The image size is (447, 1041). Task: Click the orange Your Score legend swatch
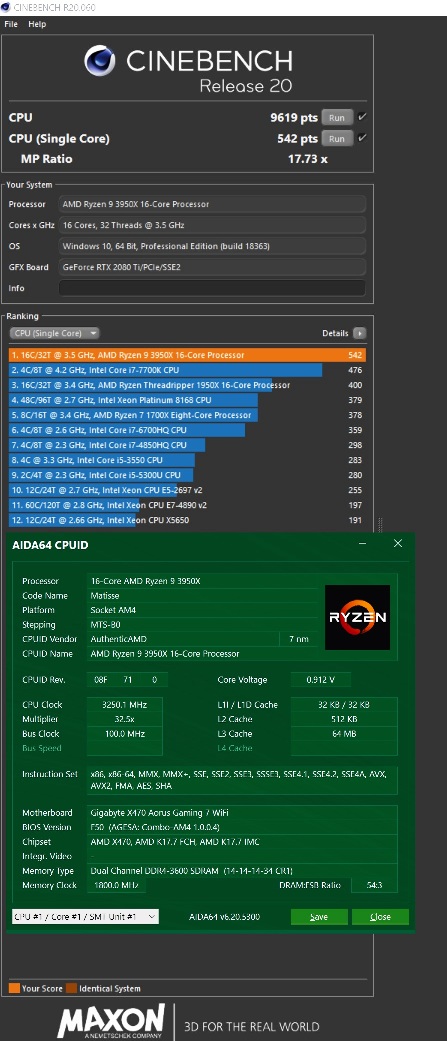[14, 988]
